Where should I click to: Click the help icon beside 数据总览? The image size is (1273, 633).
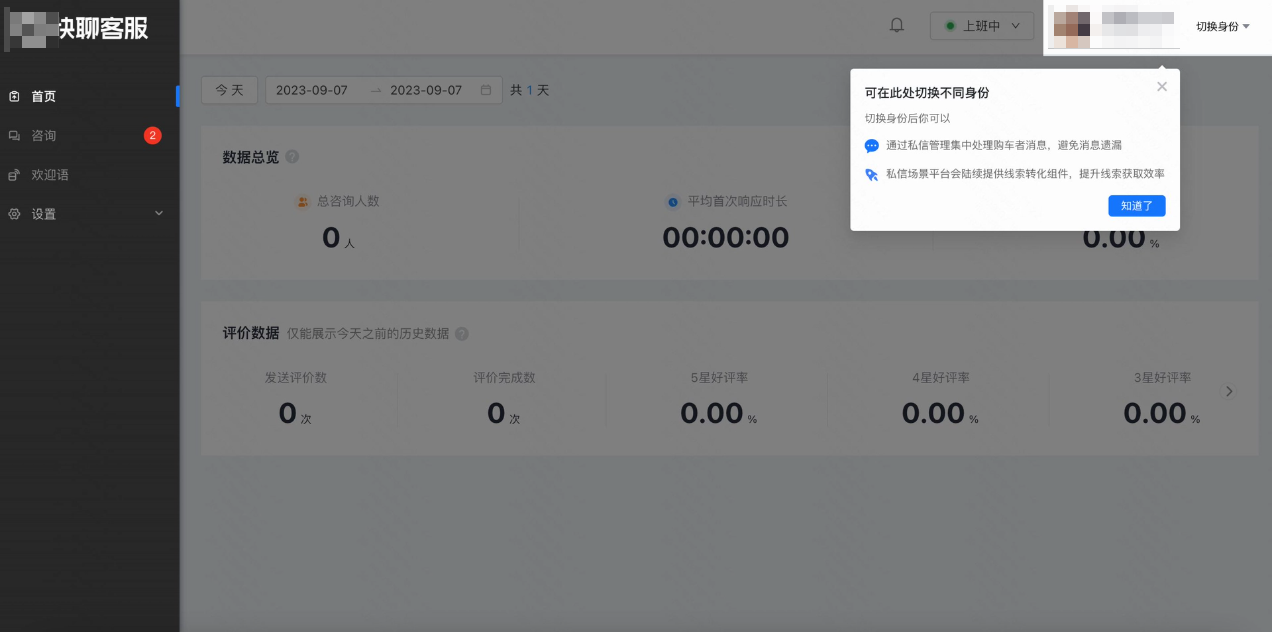(290, 156)
